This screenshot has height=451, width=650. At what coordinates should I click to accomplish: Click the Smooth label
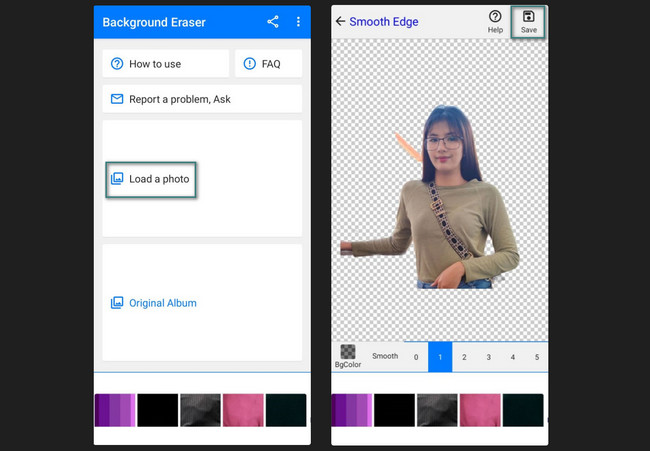pos(385,356)
